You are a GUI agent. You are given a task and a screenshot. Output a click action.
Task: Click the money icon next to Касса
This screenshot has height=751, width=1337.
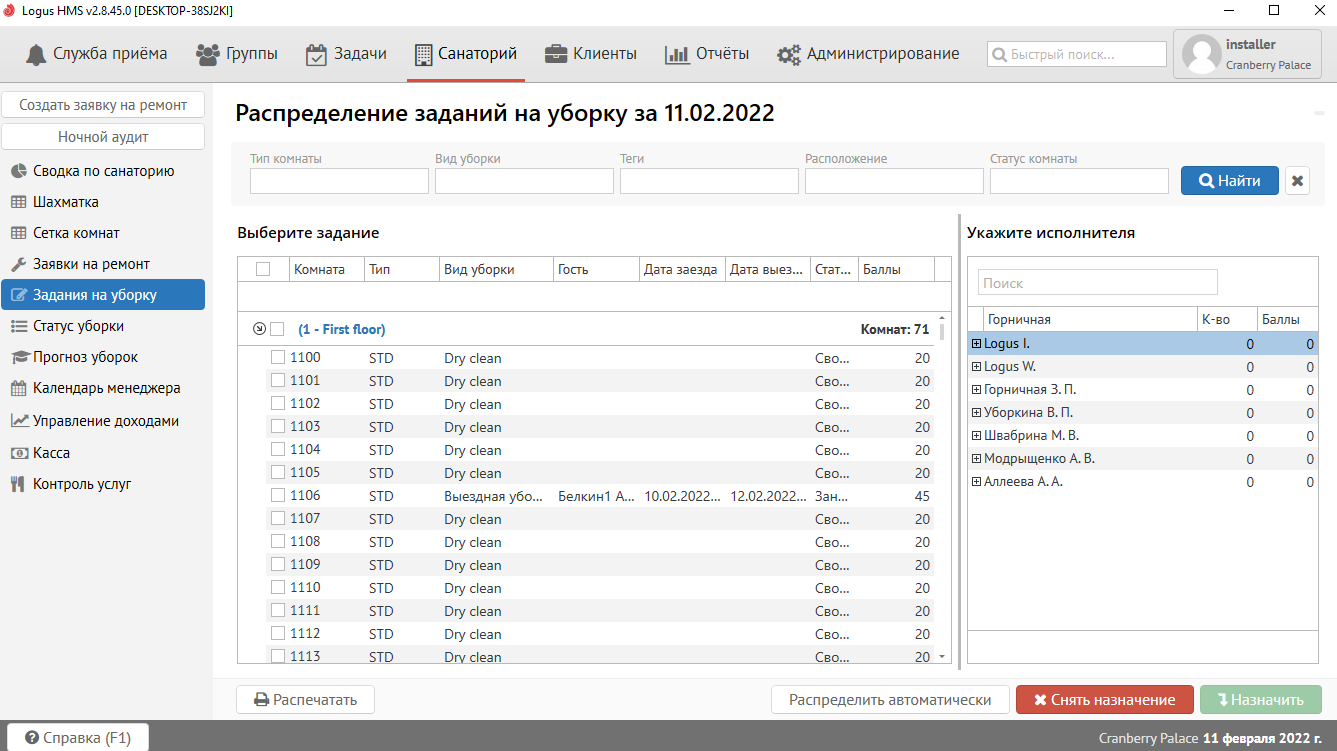pyautogui.click(x=18, y=453)
